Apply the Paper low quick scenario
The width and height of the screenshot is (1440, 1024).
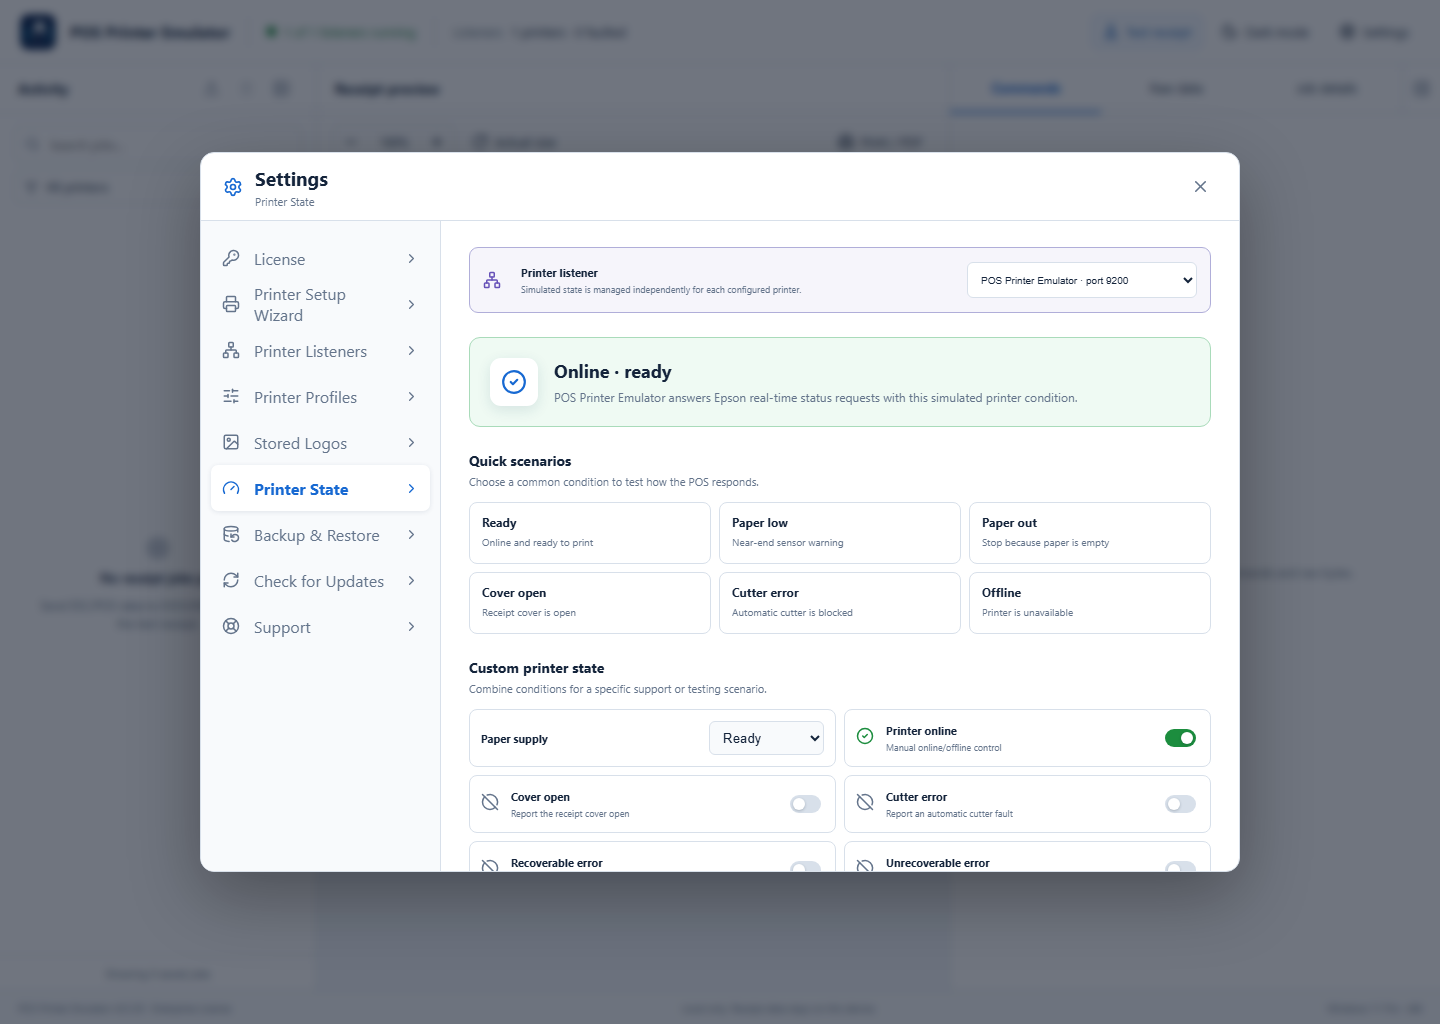[x=840, y=533]
